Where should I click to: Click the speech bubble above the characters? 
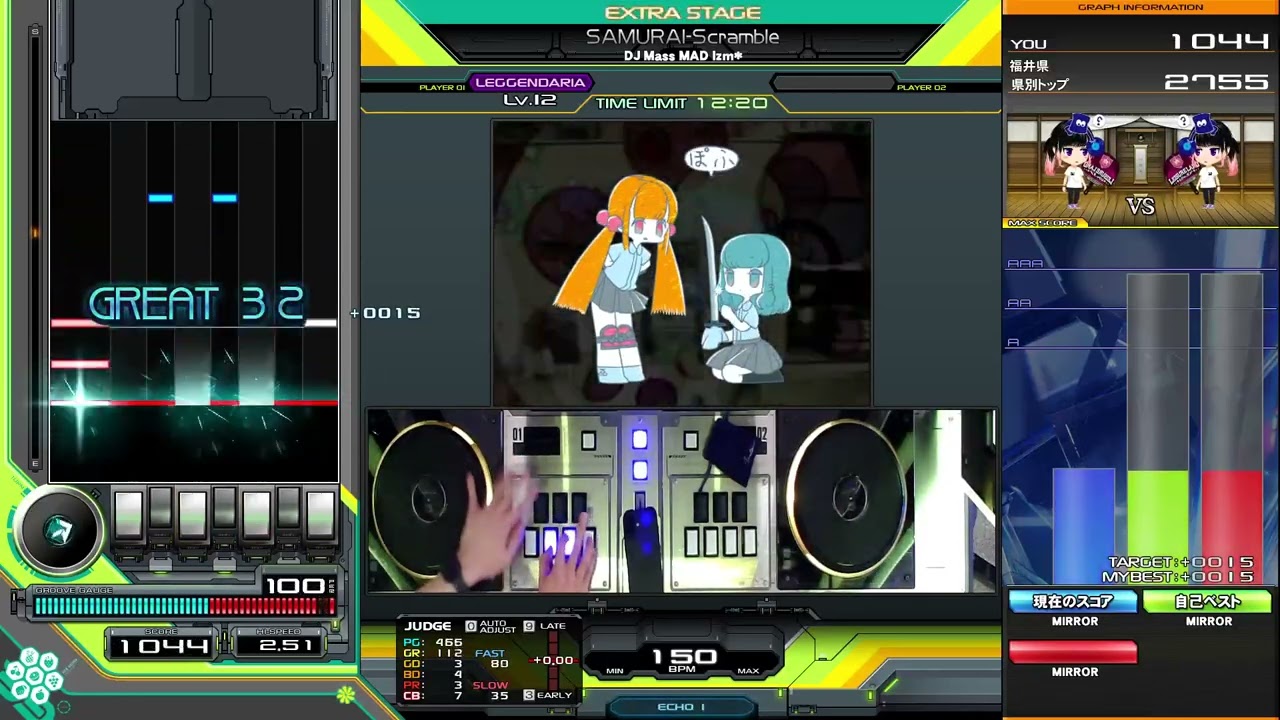click(x=711, y=159)
